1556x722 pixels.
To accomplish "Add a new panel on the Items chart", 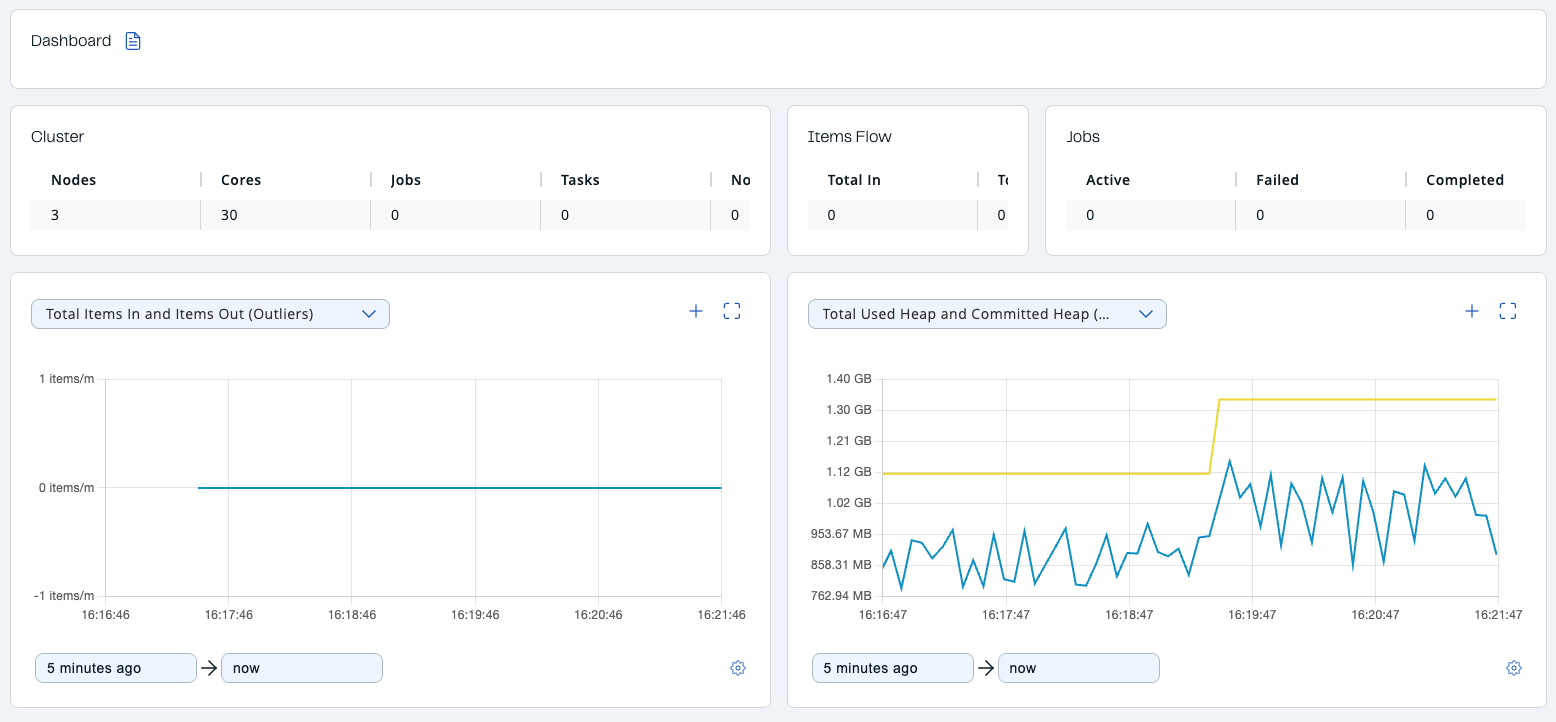I will [x=695, y=311].
